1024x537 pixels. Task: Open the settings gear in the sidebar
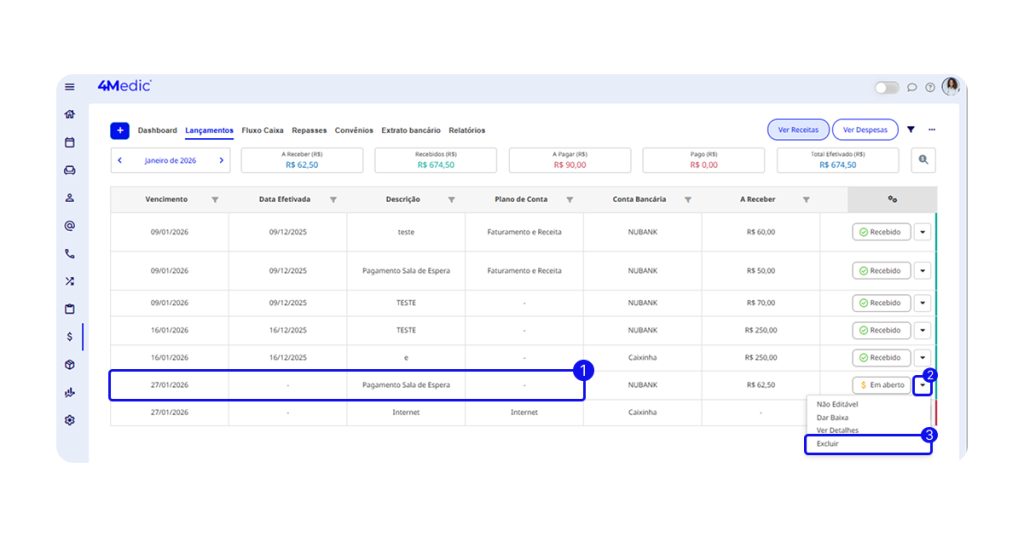coord(70,420)
